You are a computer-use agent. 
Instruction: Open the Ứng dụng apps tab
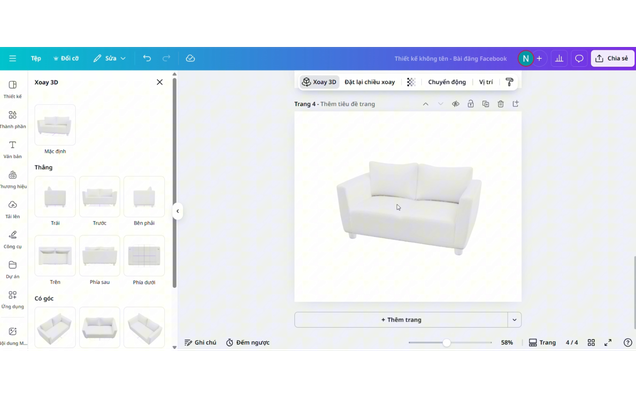coord(13,299)
